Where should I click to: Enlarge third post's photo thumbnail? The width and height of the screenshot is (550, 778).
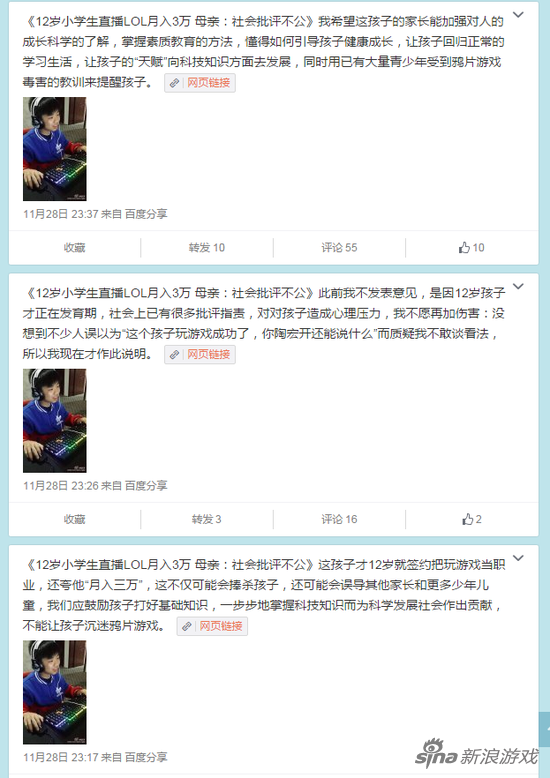[55, 692]
